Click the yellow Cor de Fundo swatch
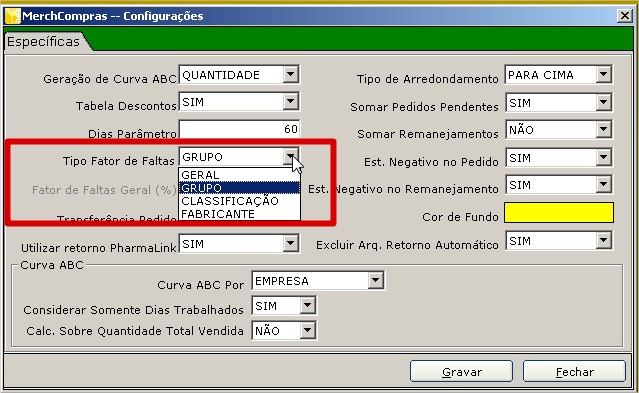This screenshot has width=639, height=393. tap(559, 212)
